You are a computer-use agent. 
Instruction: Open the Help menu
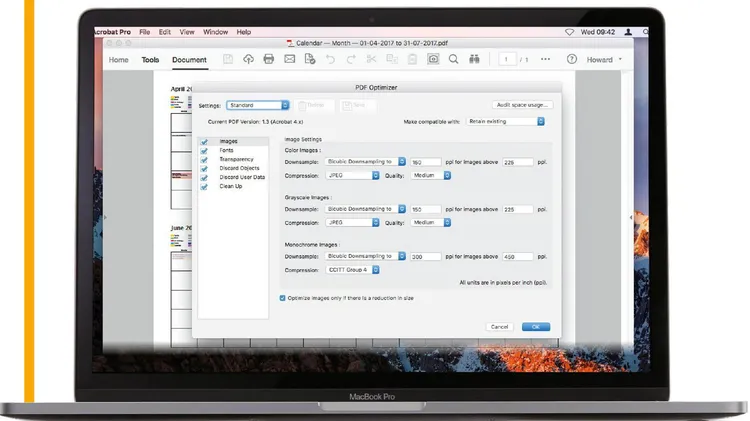click(x=243, y=32)
